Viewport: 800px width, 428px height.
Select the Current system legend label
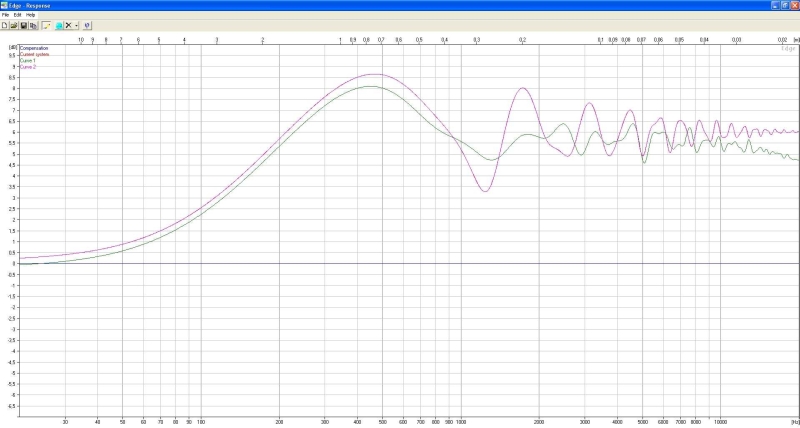tap(35, 54)
